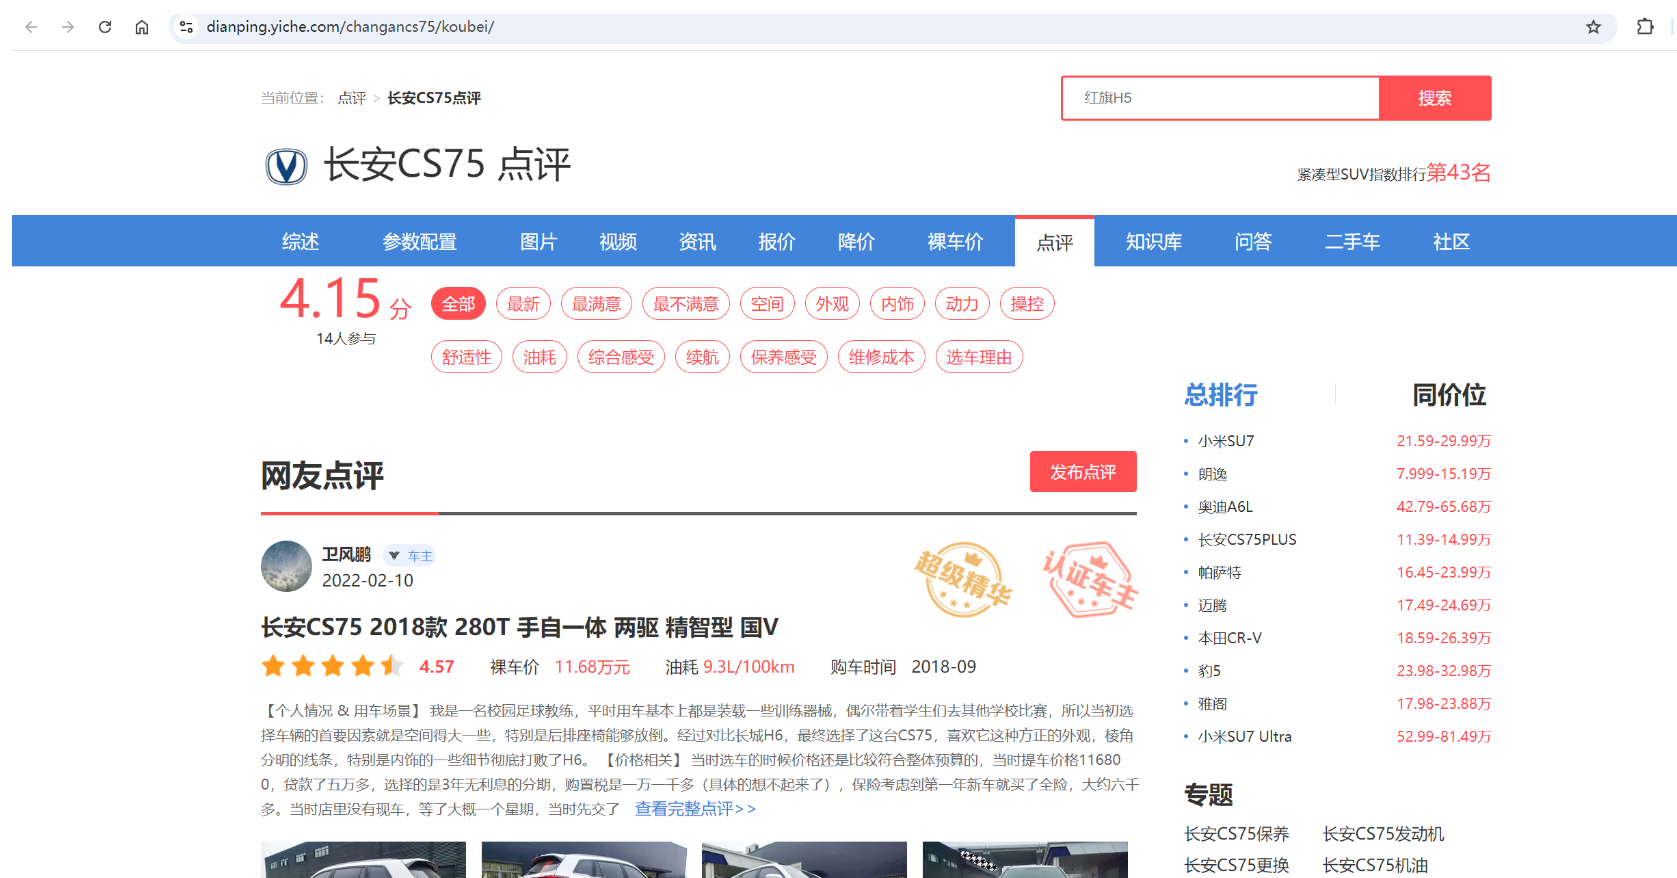
Task: Filter reviews by 舒适性
Action: point(466,357)
